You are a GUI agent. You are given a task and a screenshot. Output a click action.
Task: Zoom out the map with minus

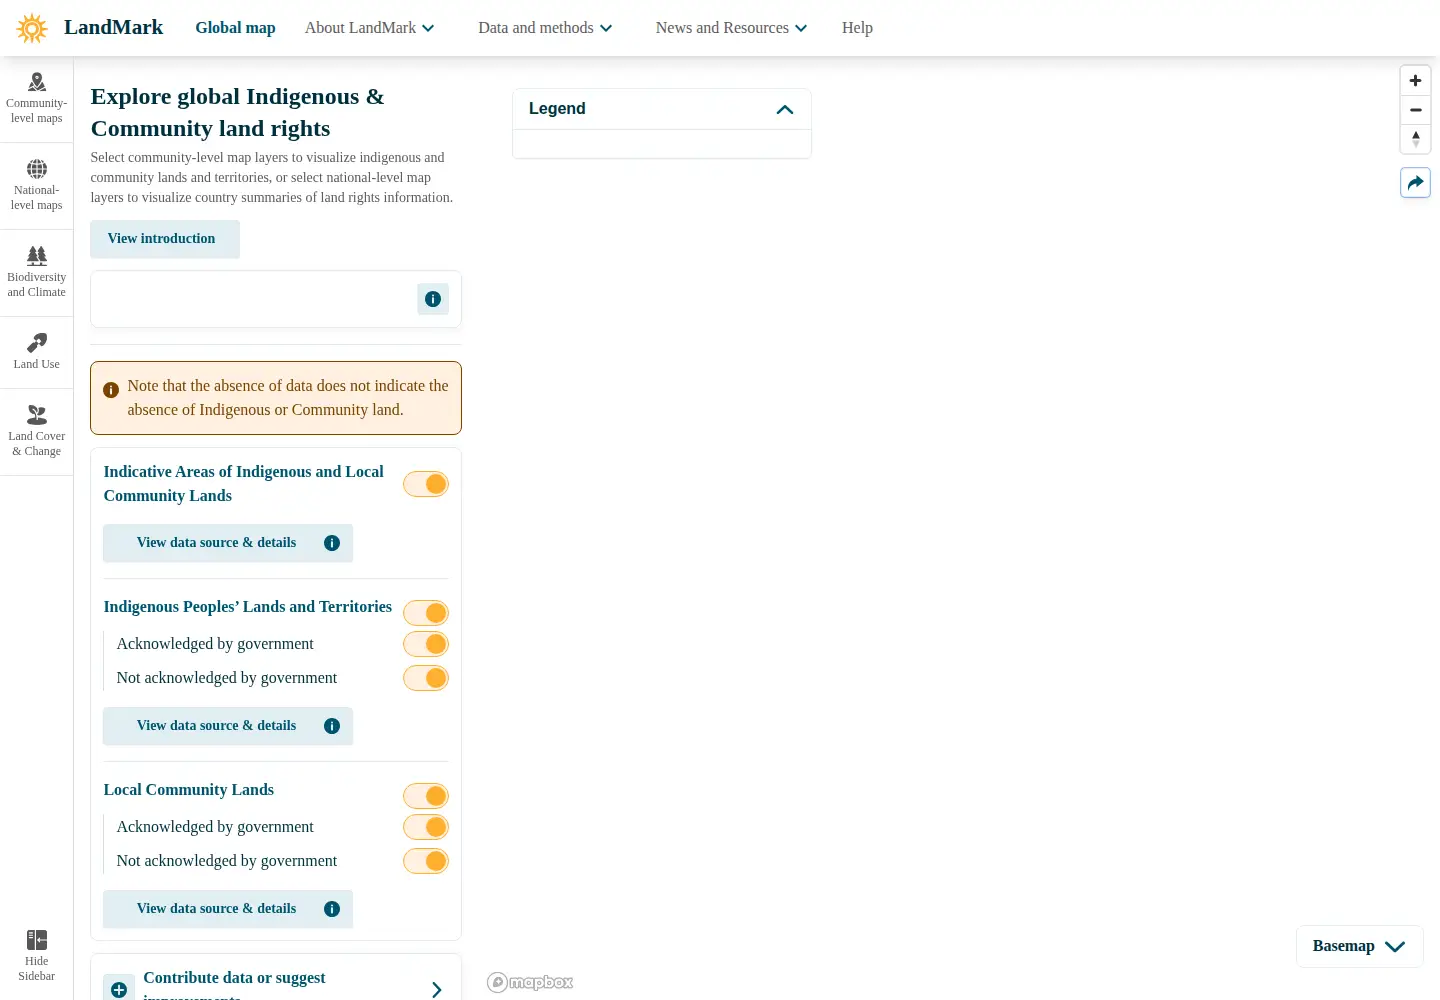[1415, 110]
